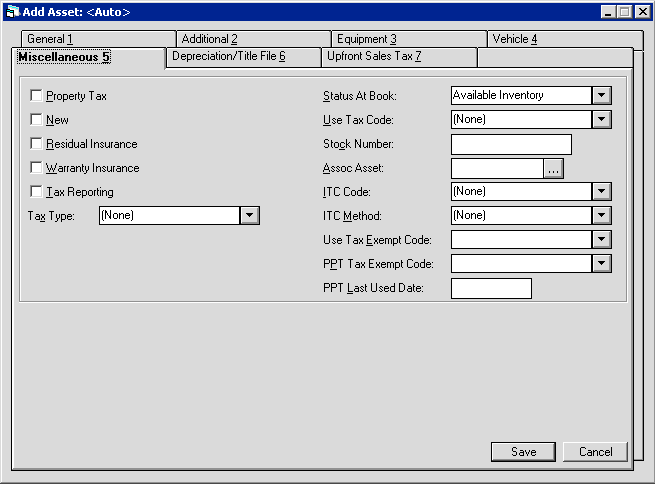Focus the PPT Last Used Date field
The image size is (655, 484).
[x=491, y=289]
